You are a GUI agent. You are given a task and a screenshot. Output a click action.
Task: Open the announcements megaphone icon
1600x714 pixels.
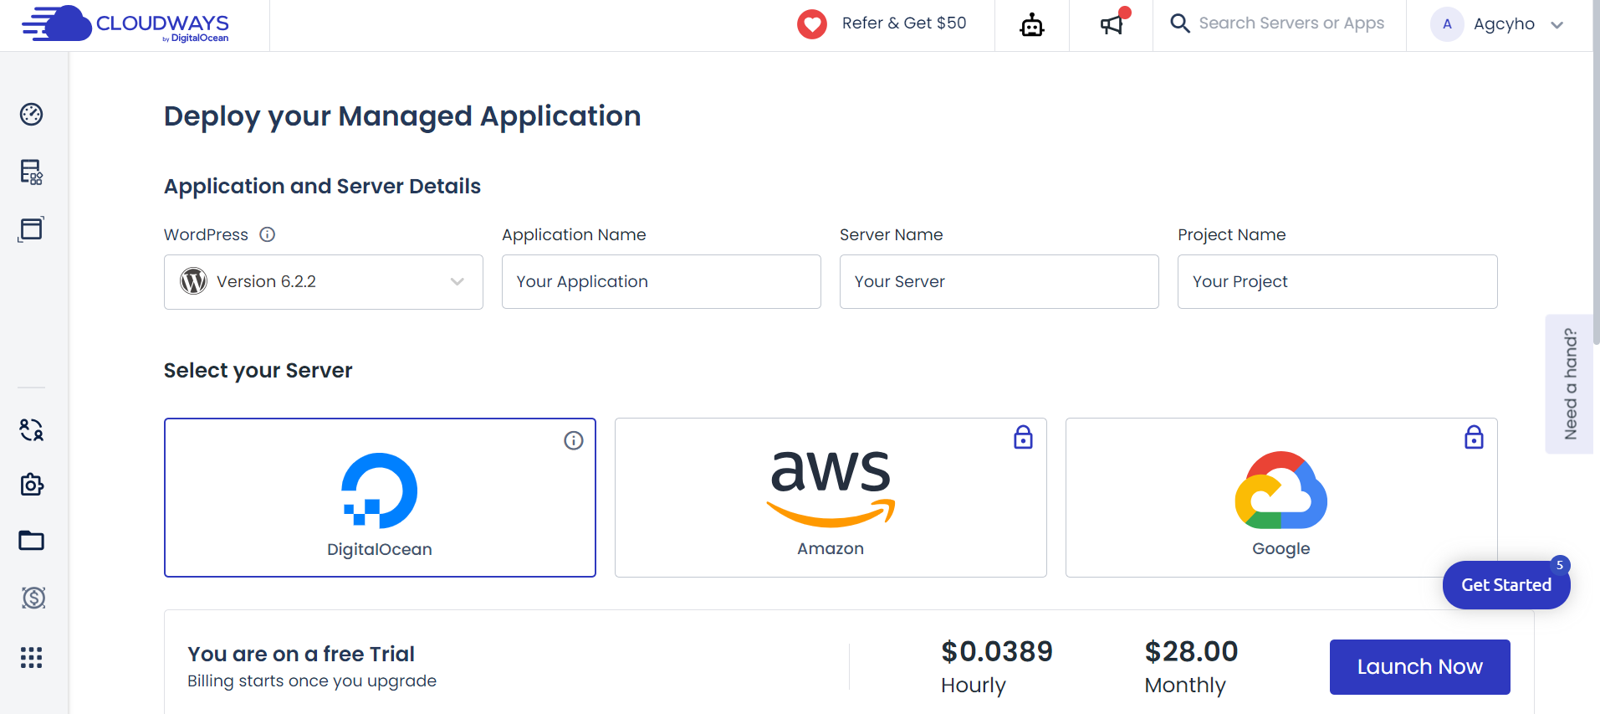tap(1112, 24)
